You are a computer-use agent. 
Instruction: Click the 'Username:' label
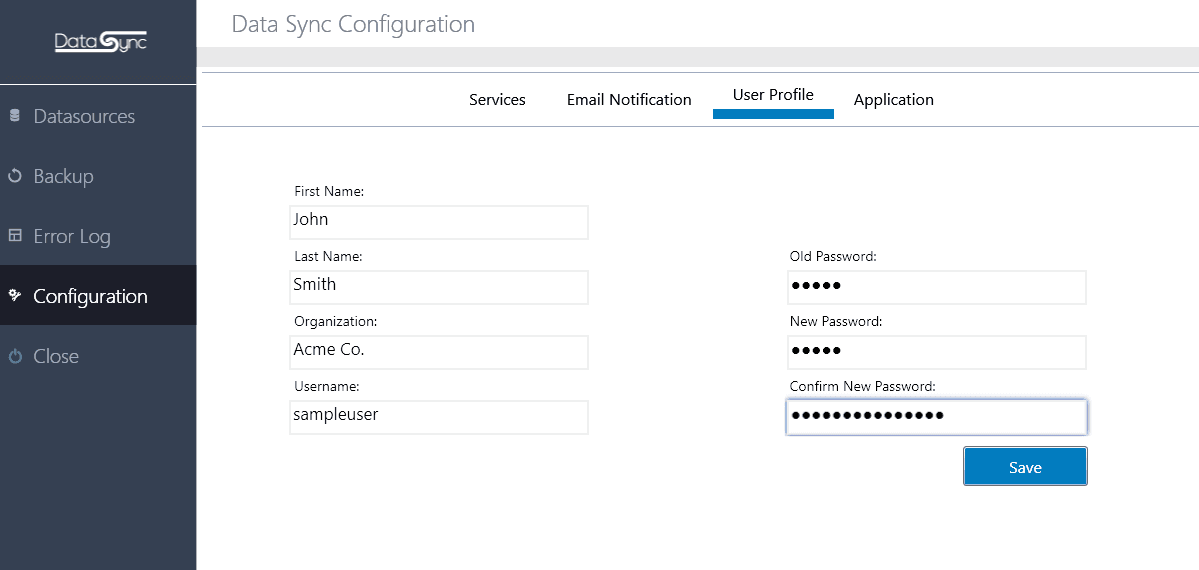point(327,387)
